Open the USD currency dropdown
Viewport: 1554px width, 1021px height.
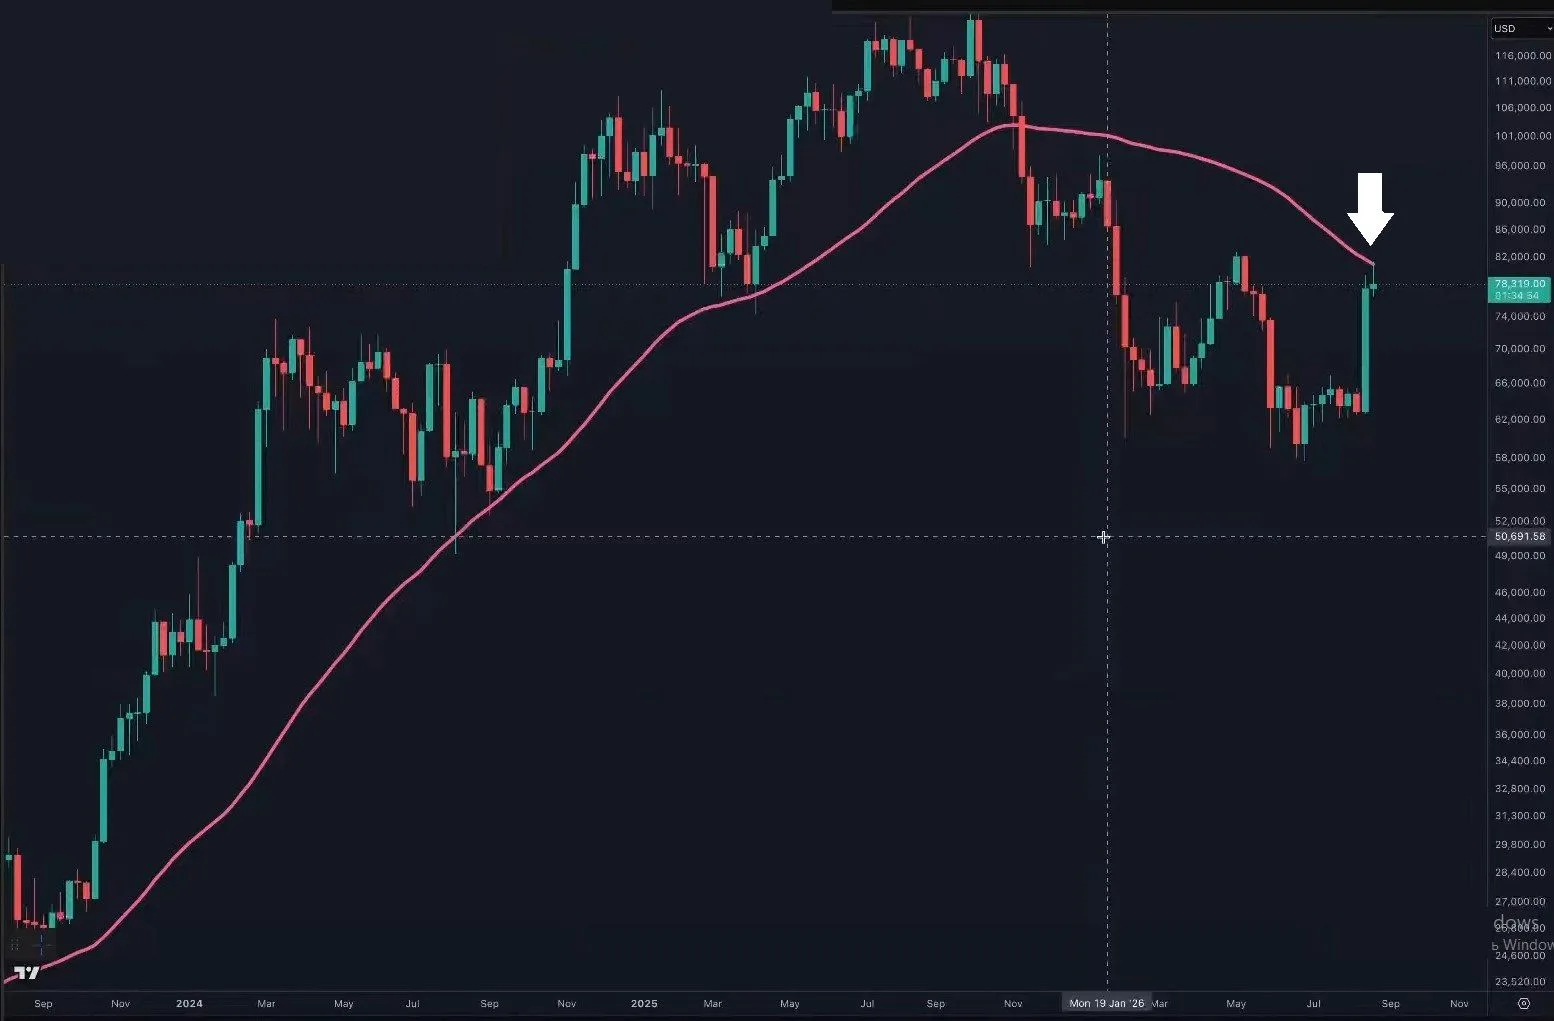point(1521,28)
